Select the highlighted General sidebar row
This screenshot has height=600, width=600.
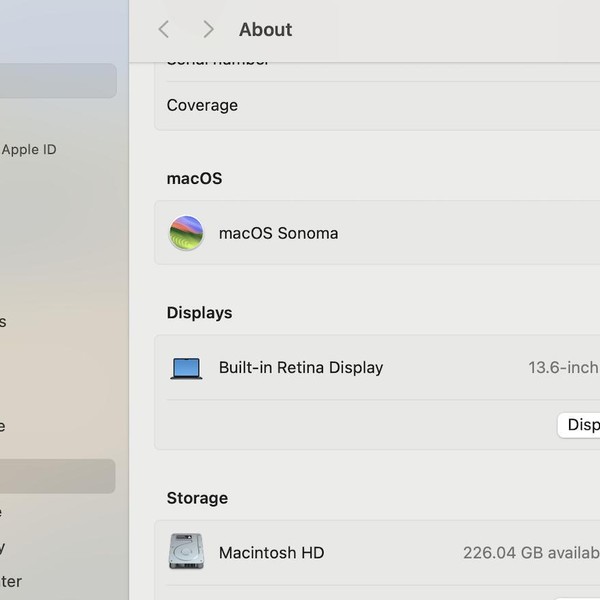click(x=57, y=476)
